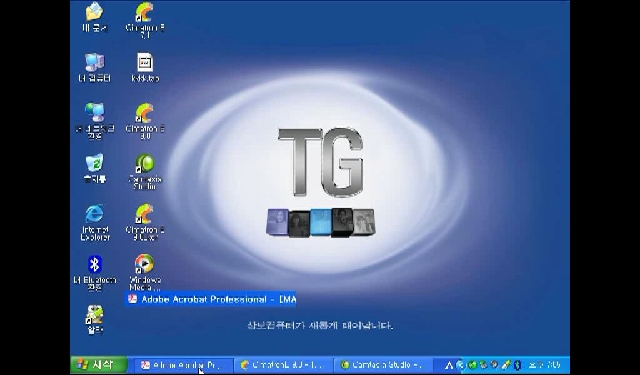This screenshot has height=375, width=640.
Task: Select the Internet Explorer desktop icon
Action: (x=95, y=222)
